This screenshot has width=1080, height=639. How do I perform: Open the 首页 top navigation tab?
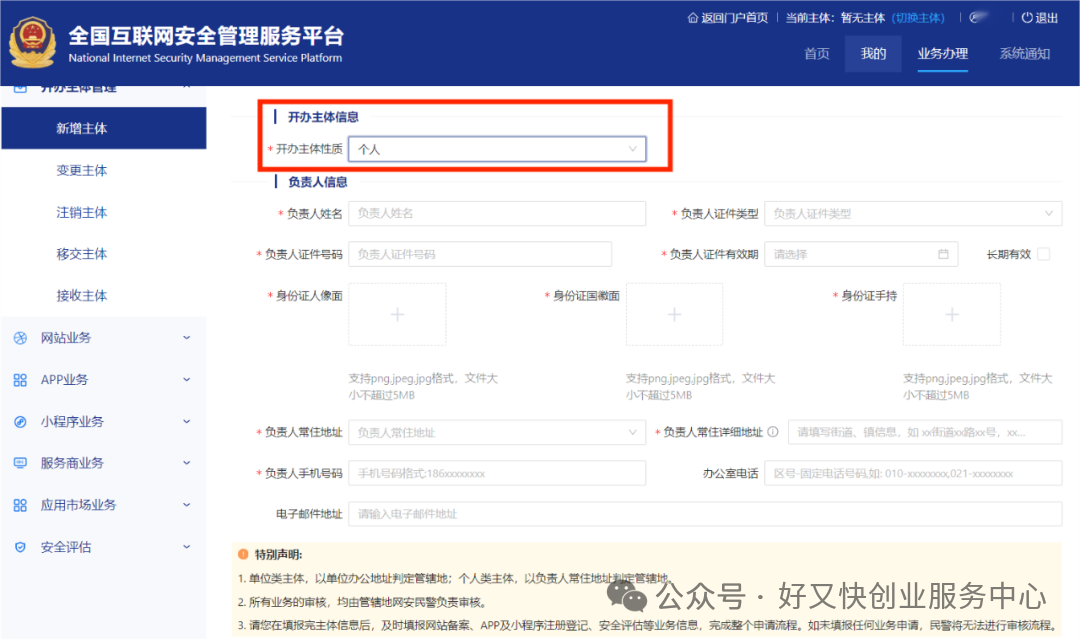coord(817,54)
